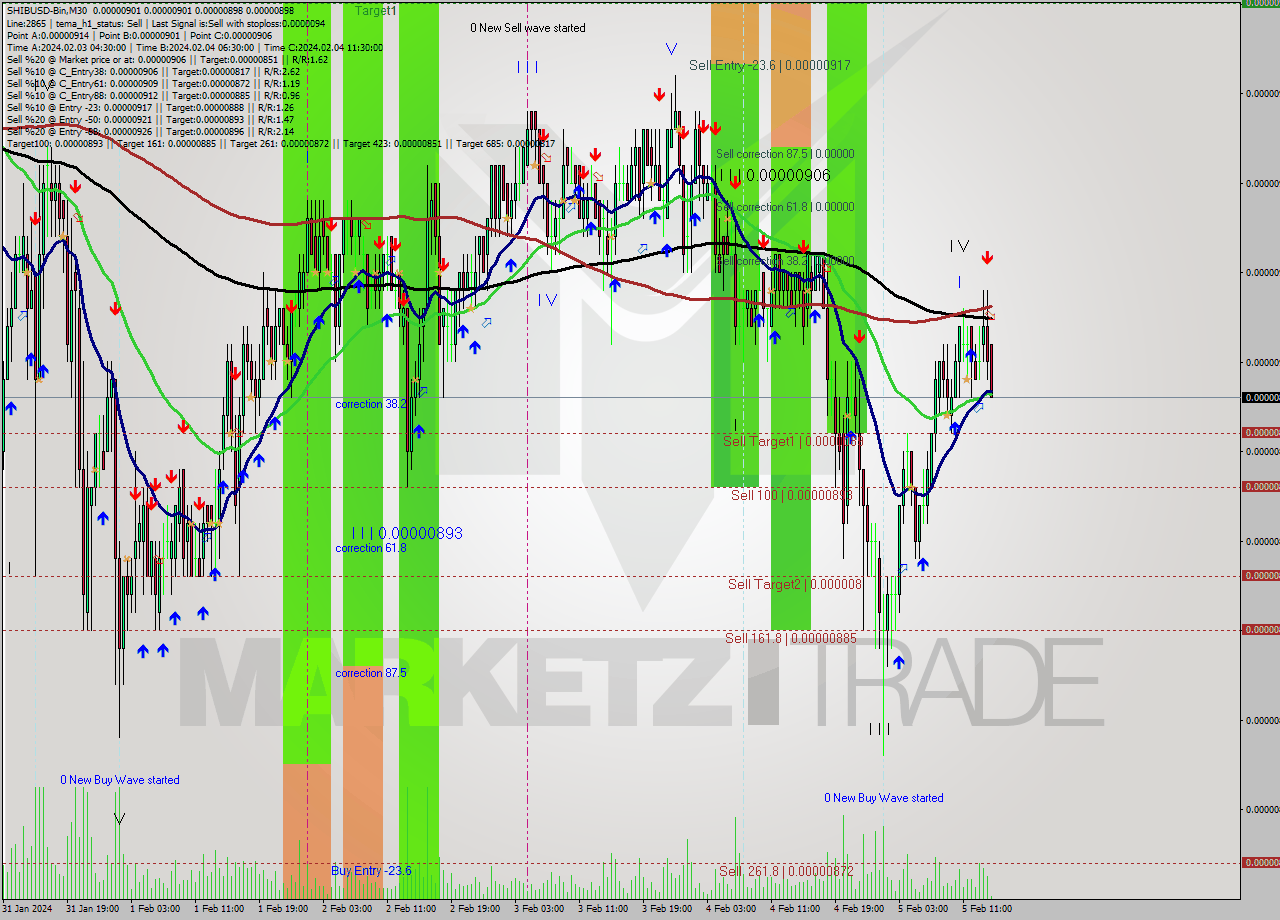
Task: Select the "Buy Entry -23.6" label
Action: click(371, 871)
